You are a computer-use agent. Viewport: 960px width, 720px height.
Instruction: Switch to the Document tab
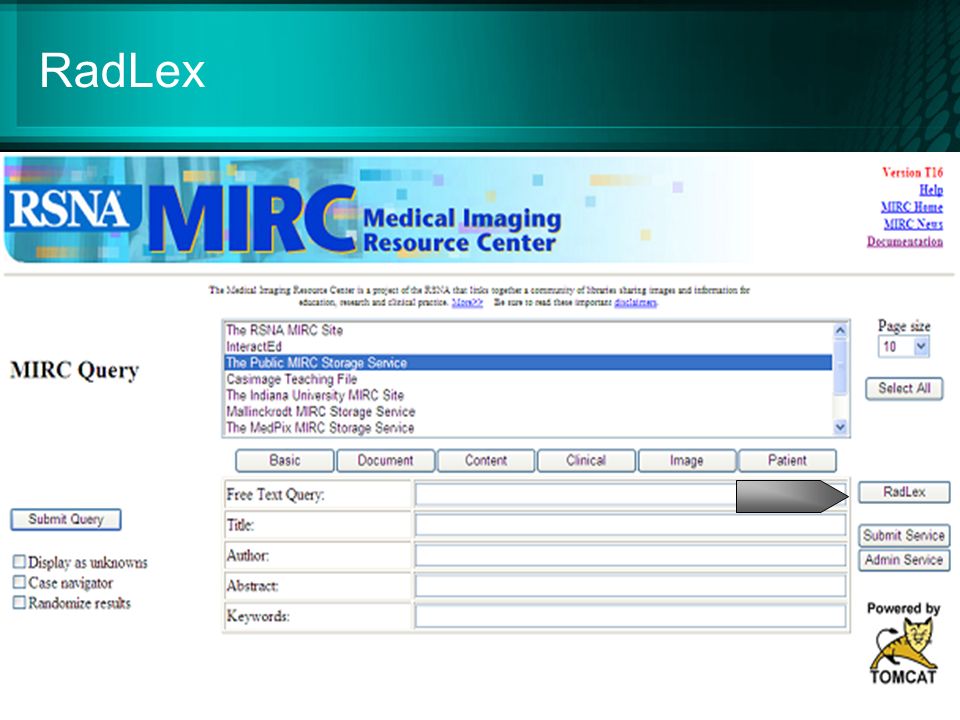tap(386, 460)
